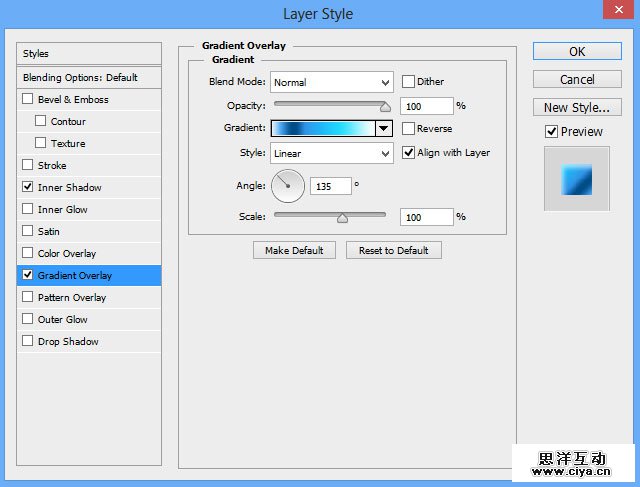Screen dimensions: 640x487
Task: Click the Angle value input field
Action: [331, 185]
